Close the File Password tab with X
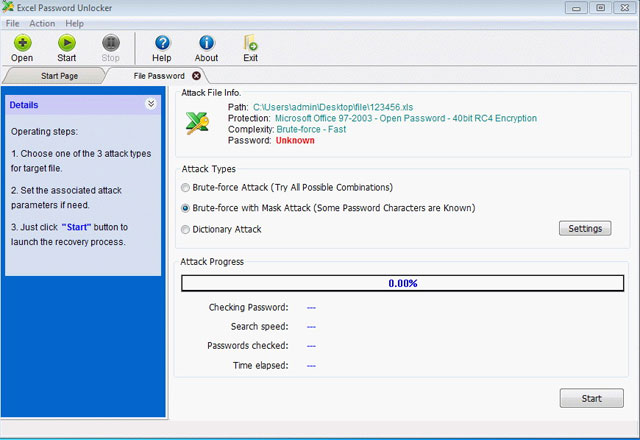Viewport: 640px width, 440px height. [x=196, y=76]
